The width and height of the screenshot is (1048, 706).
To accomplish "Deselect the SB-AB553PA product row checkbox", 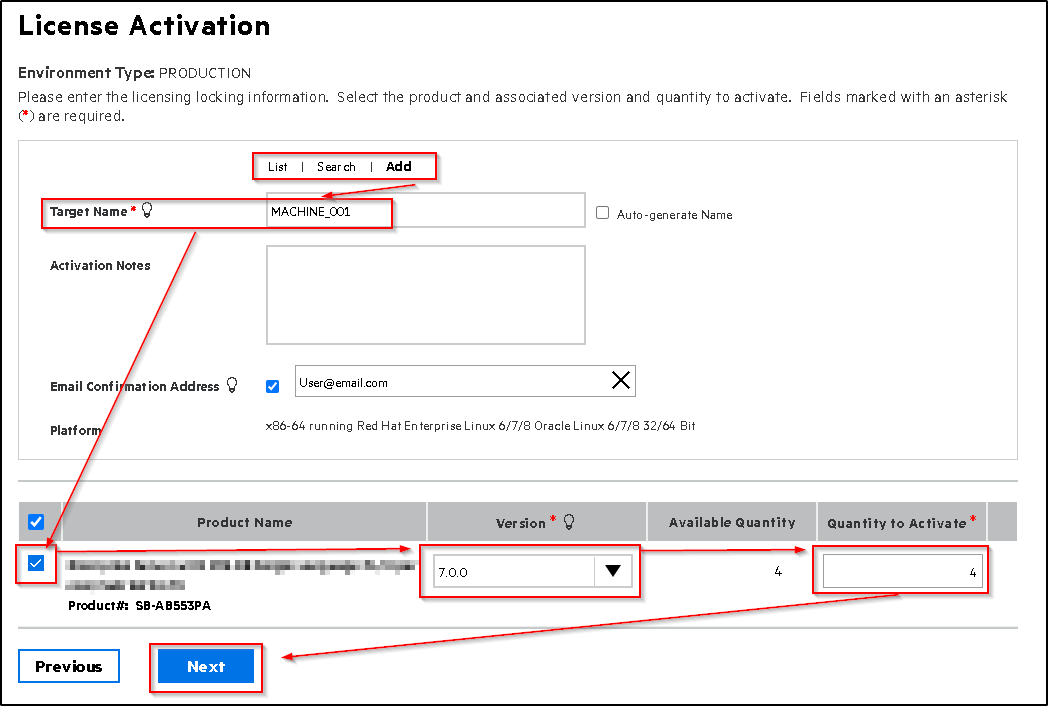I will pyautogui.click(x=36, y=565).
